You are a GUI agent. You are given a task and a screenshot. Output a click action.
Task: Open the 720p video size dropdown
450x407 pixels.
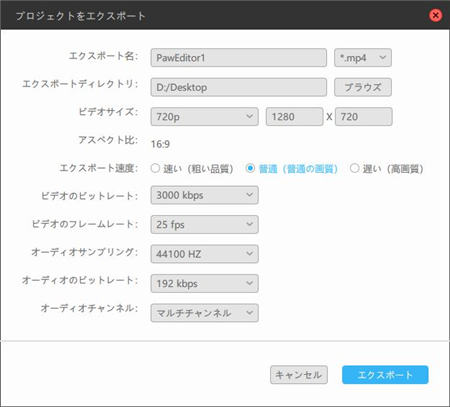(204, 117)
